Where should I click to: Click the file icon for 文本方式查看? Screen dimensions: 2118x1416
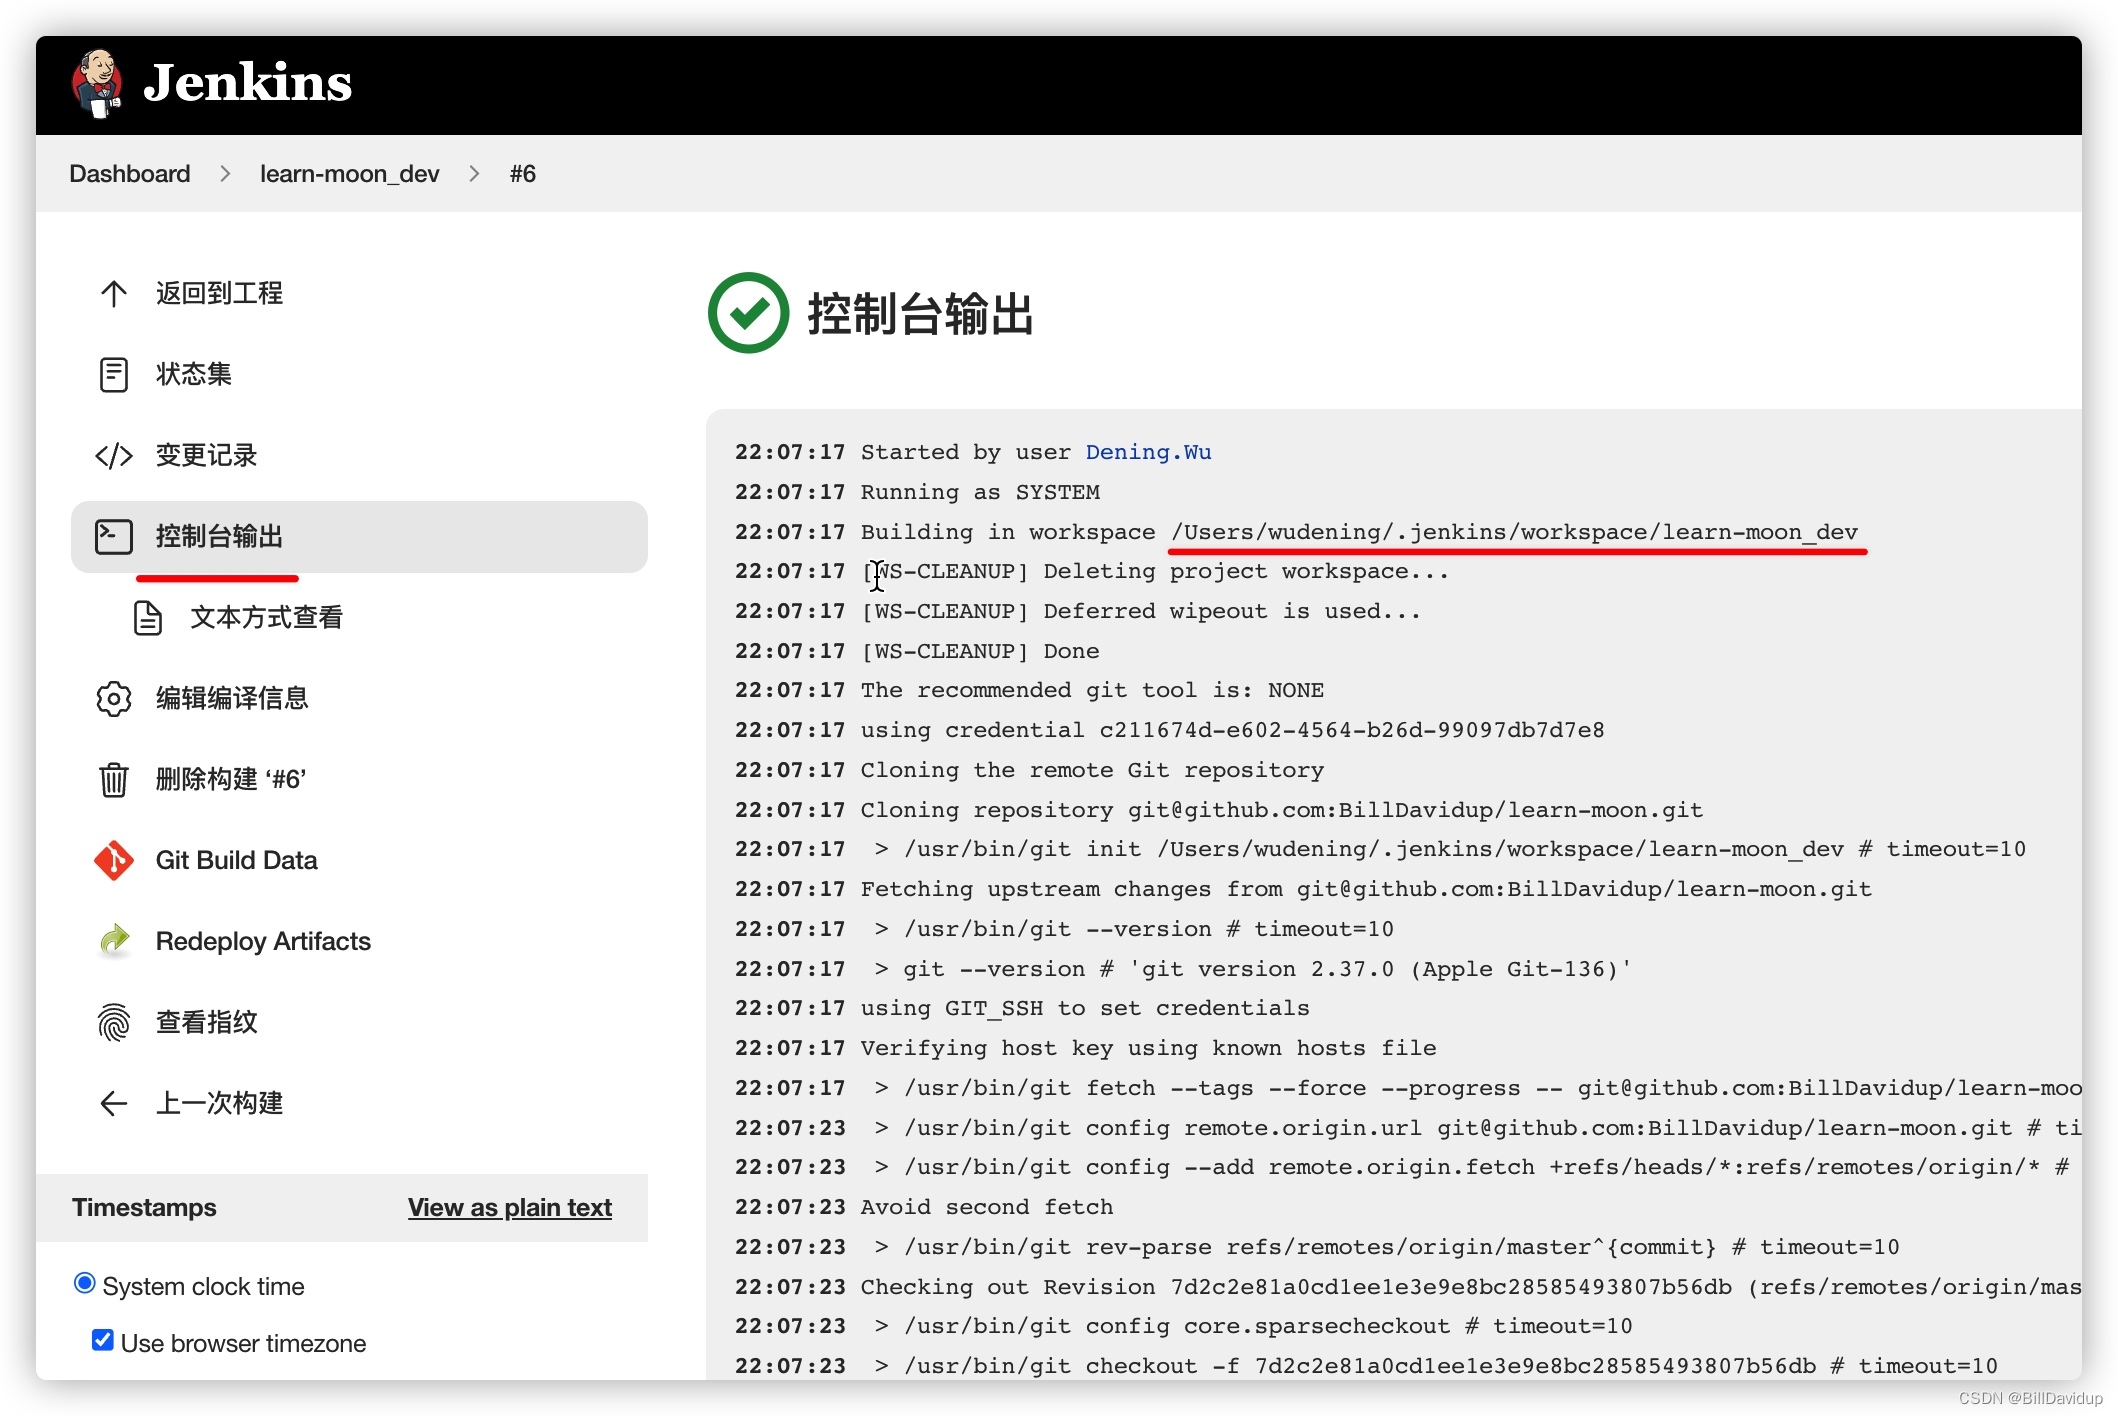point(148,617)
